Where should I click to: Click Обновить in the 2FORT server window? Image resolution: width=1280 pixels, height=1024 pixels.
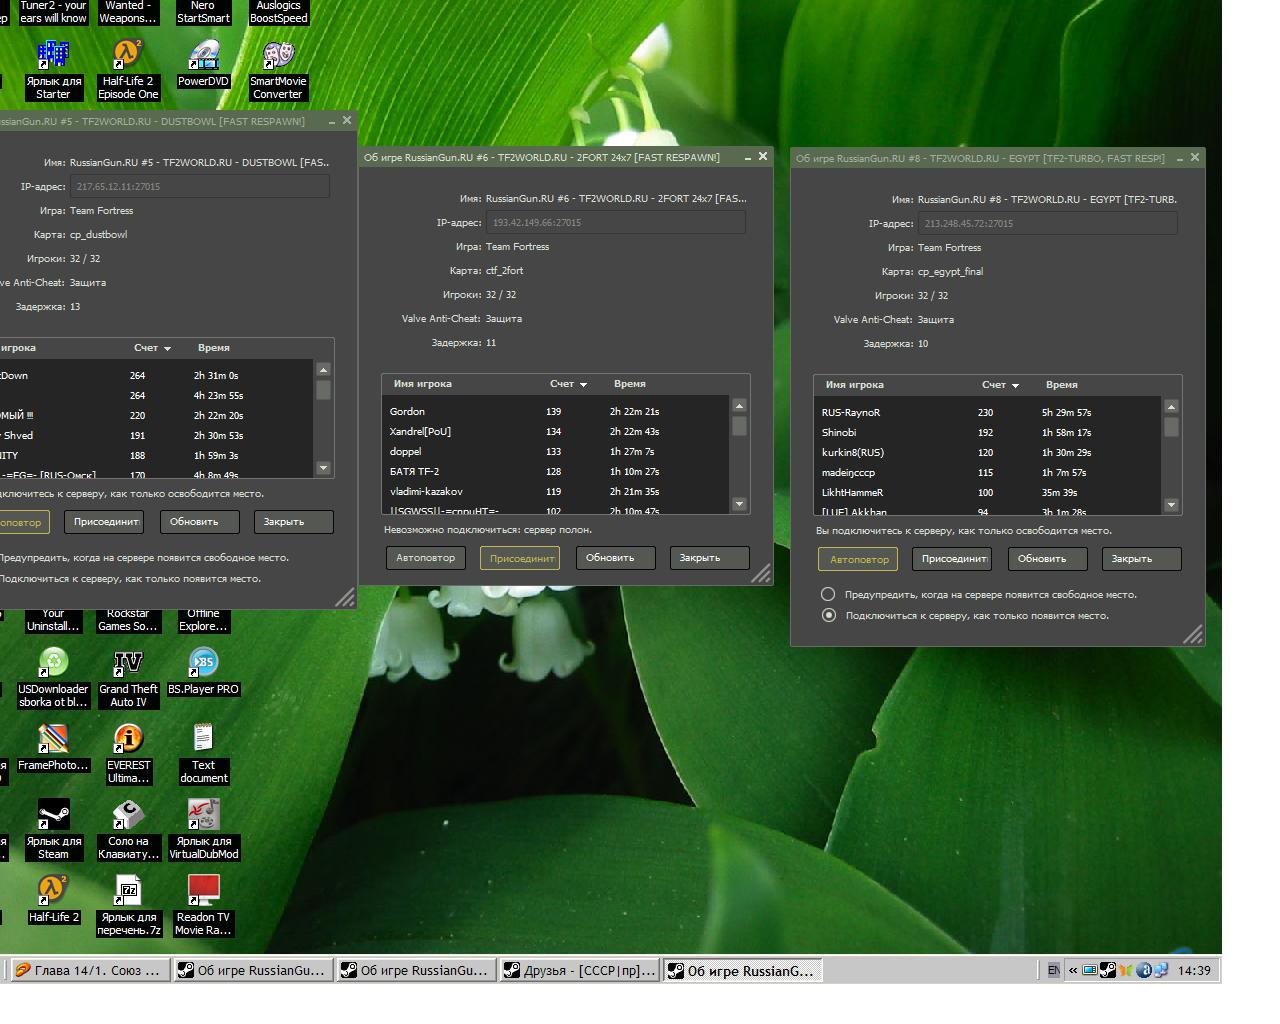[615, 558]
